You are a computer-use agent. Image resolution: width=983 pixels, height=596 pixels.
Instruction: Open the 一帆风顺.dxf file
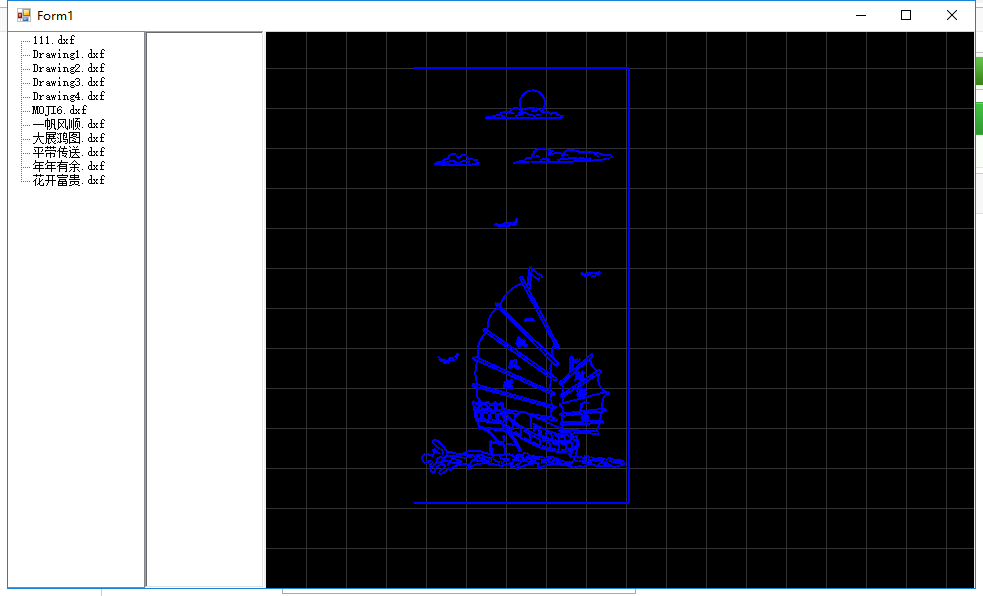[x=68, y=124]
